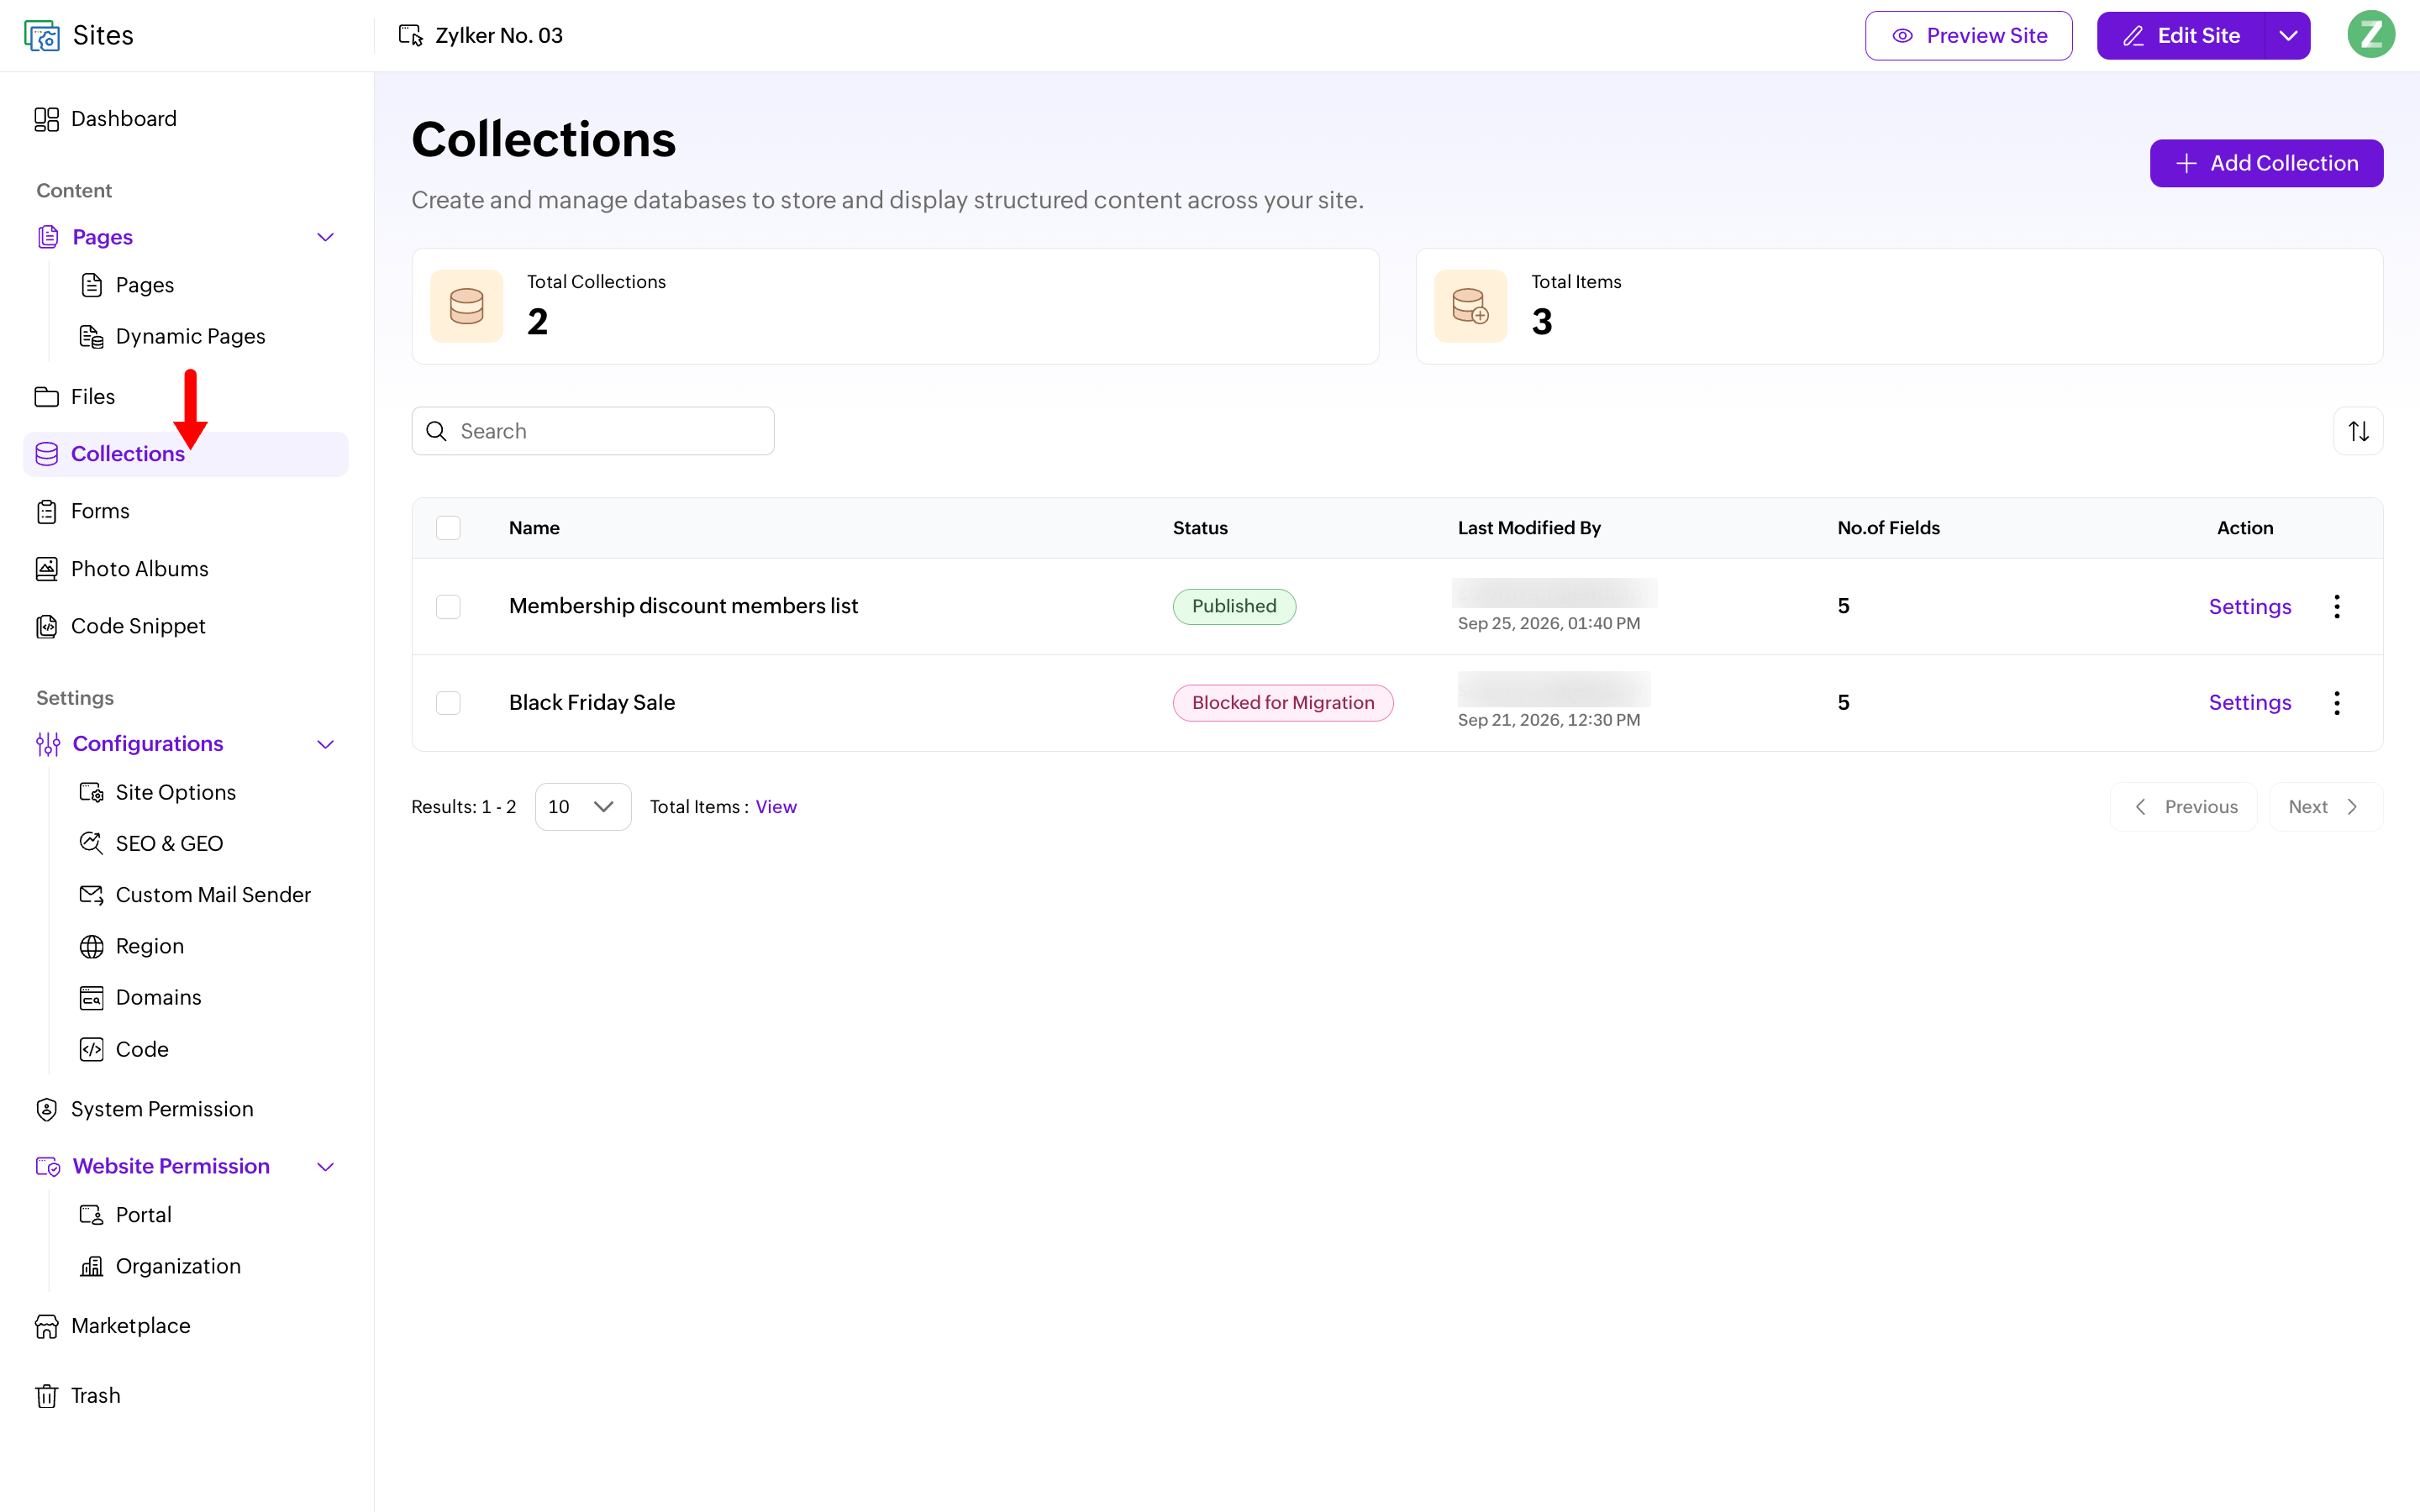Open the results-per-page dropdown showing 10
The width and height of the screenshot is (2420, 1512).
coord(583,807)
